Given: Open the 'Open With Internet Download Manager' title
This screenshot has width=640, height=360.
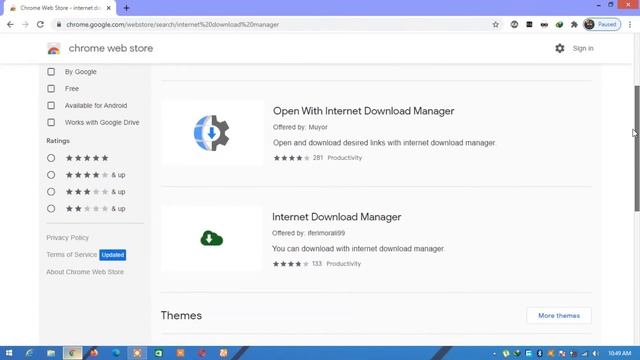Looking at the screenshot, I should pos(363,111).
